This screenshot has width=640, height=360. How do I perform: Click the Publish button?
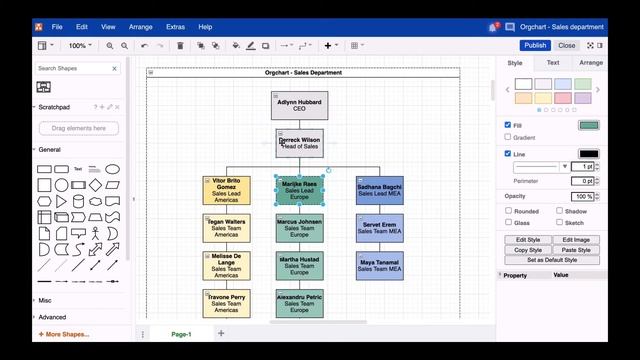click(535, 45)
